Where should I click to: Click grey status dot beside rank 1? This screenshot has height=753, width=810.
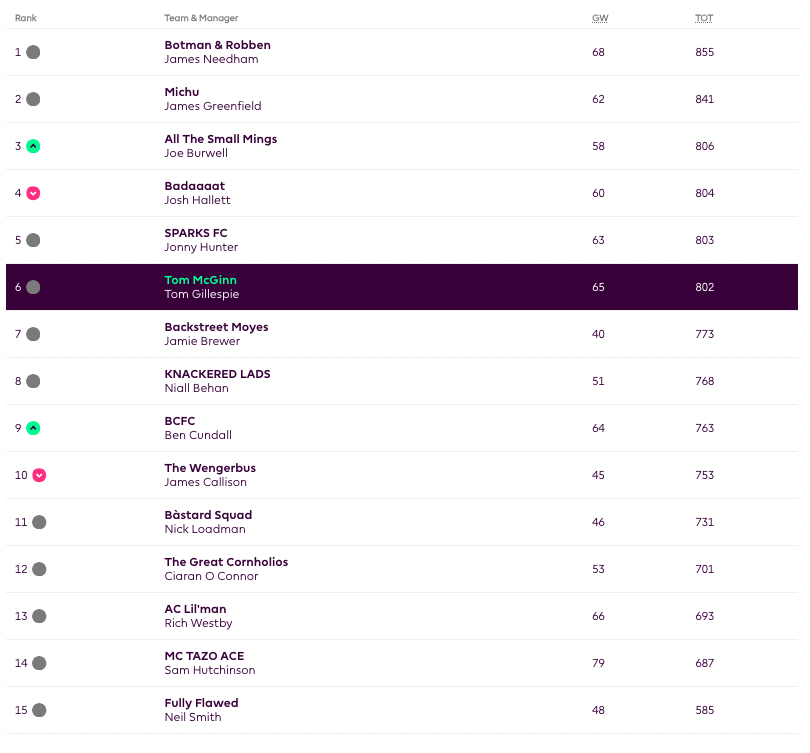pos(33,52)
